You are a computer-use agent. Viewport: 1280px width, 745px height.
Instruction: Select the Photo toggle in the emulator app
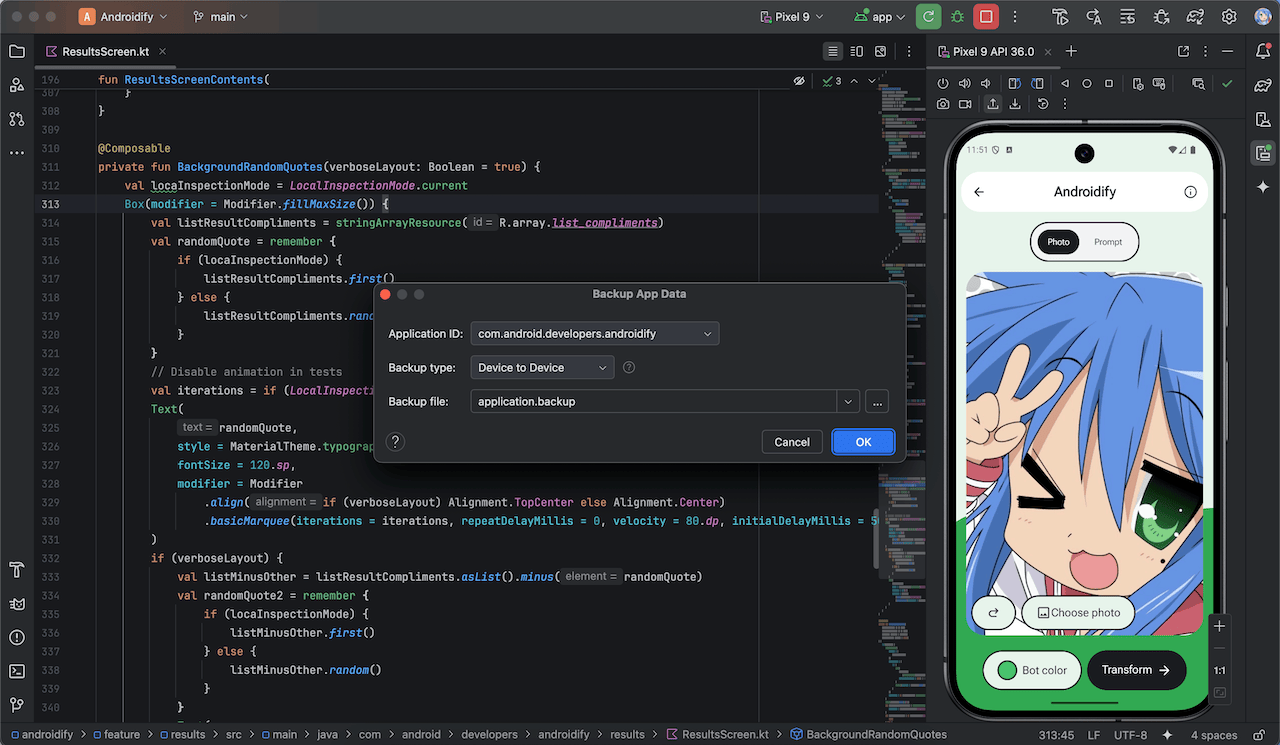[x=1058, y=242]
